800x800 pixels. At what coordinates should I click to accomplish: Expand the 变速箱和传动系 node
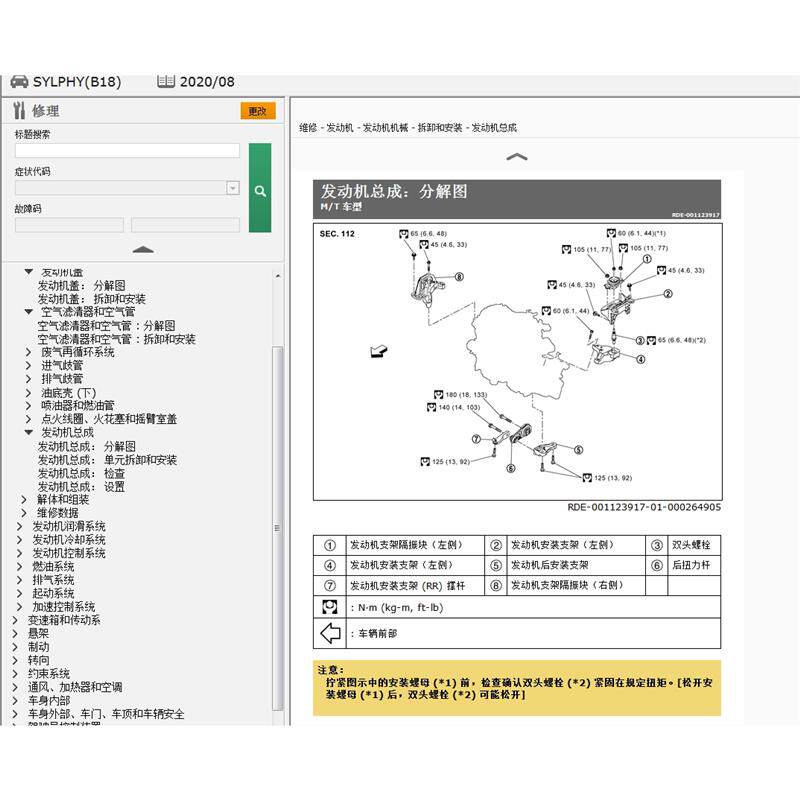pos(15,620)
